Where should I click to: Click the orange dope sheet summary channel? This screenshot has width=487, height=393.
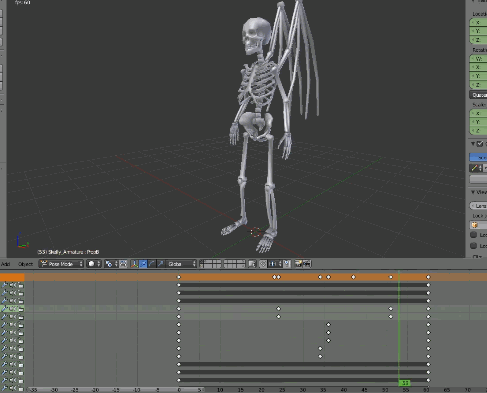[x=12, y=277]
